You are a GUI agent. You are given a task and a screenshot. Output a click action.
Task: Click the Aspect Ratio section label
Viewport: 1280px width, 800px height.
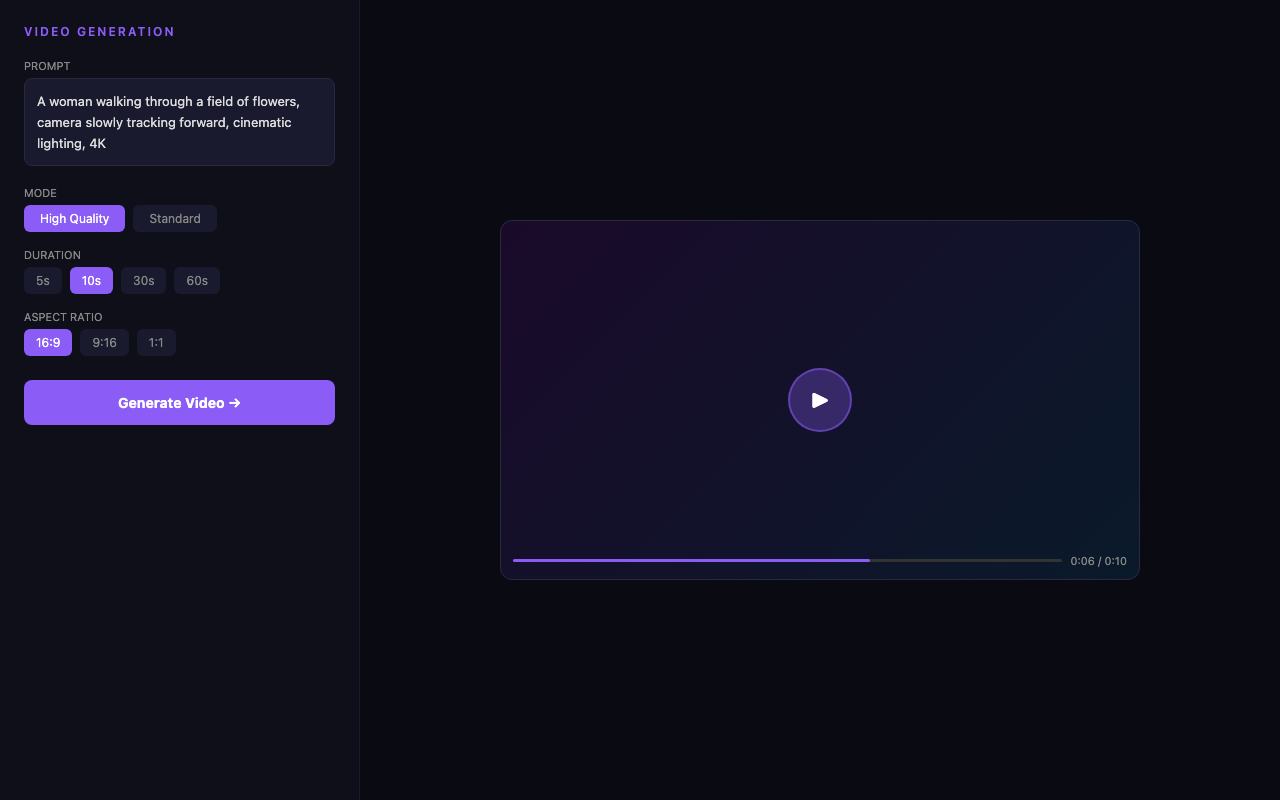coord(63,317)
